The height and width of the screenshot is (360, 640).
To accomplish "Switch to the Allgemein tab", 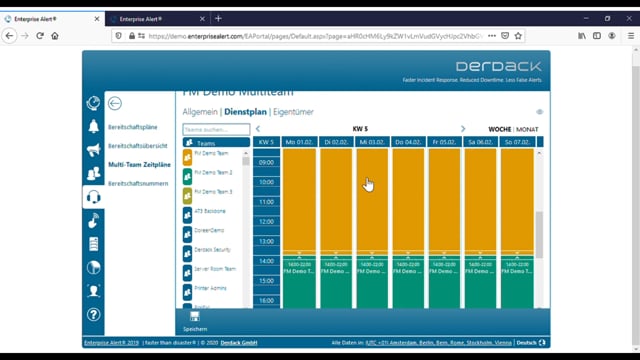I will tap(200, 112).
